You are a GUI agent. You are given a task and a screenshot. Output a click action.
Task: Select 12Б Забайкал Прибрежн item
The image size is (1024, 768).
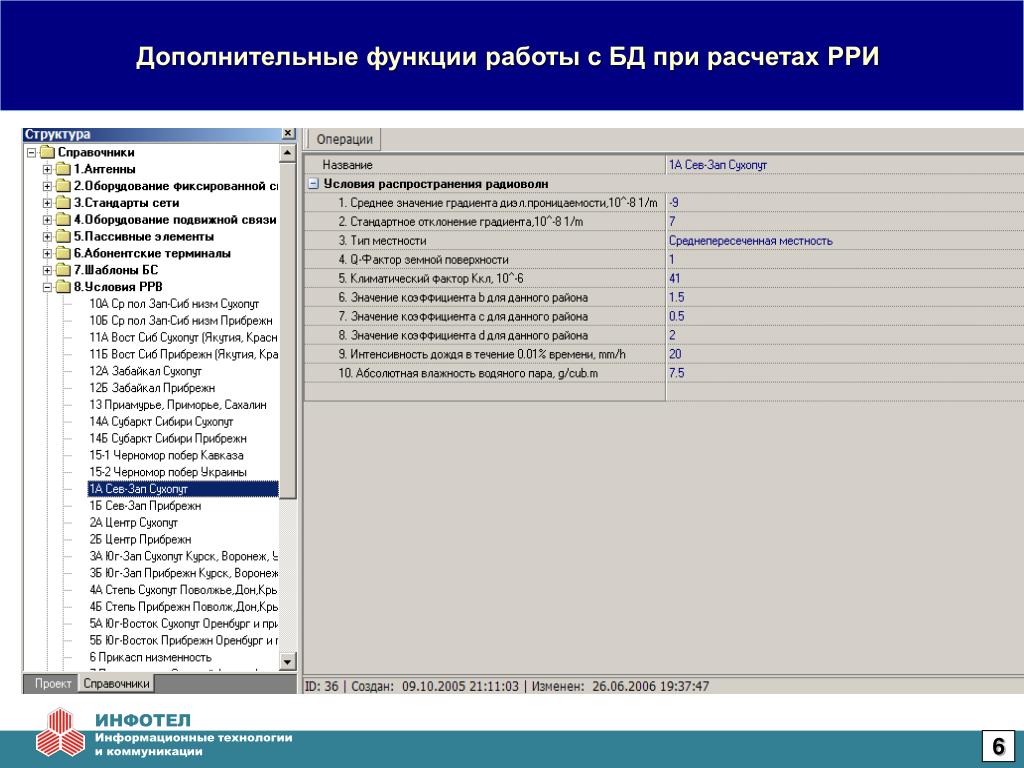[152, 389]
